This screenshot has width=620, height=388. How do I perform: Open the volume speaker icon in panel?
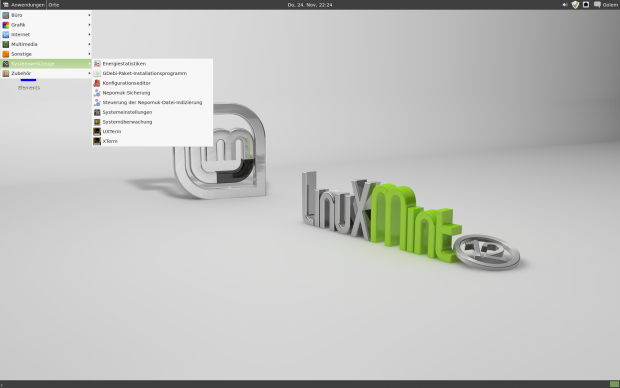[565, 5]
